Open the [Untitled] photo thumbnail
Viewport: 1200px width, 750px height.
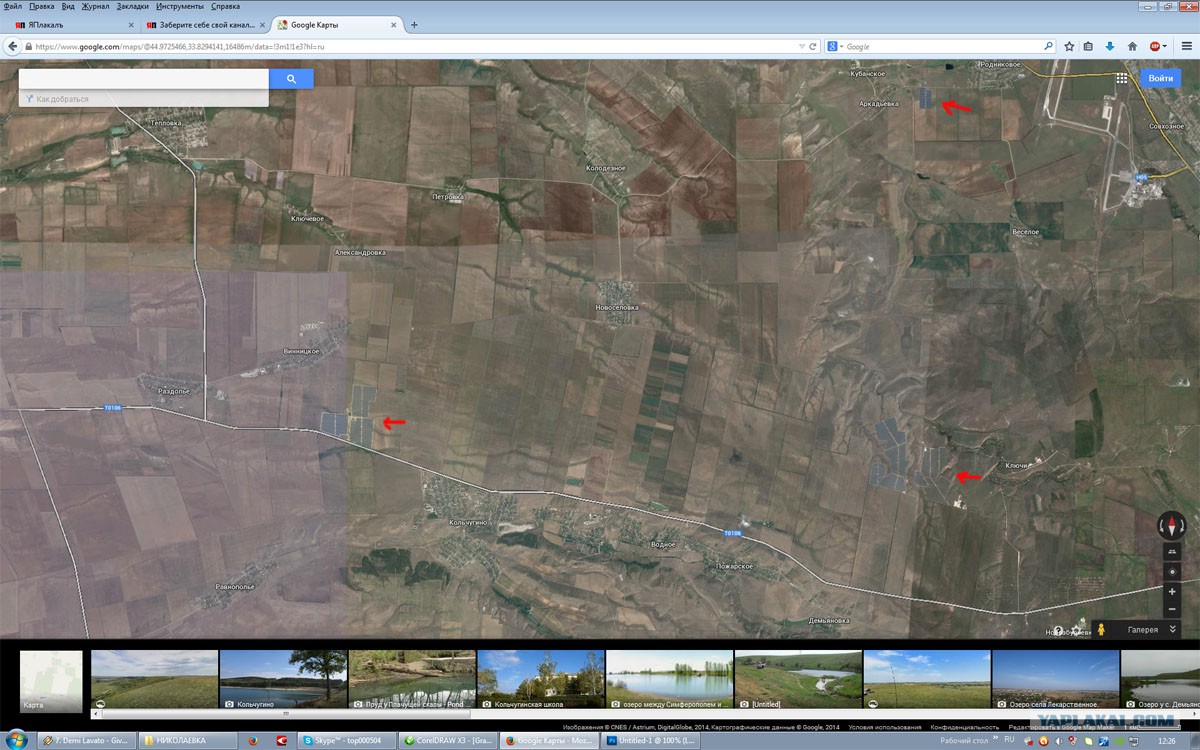click(798, 680)
